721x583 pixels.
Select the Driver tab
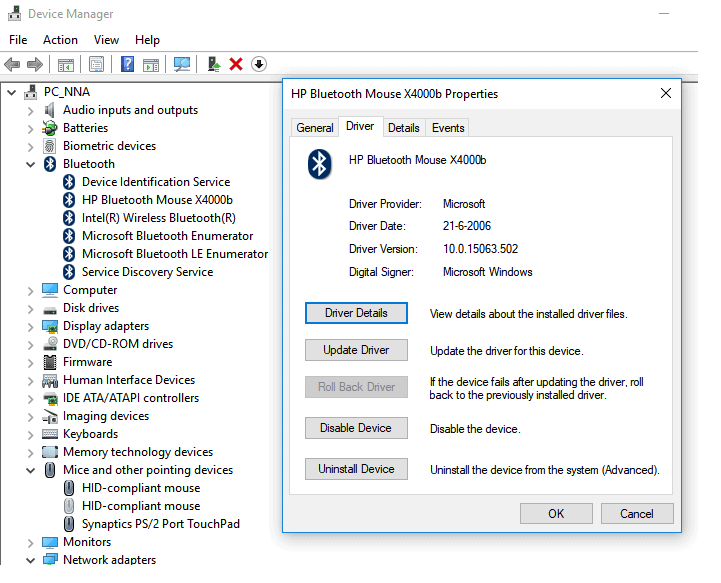click(360, 126)
